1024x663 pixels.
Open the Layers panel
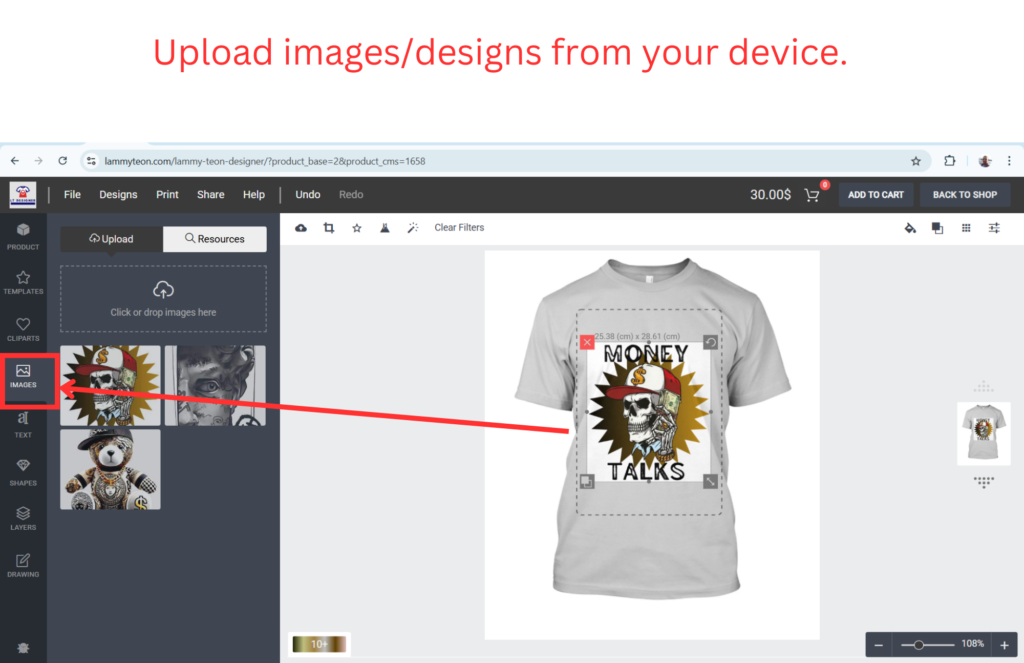[x=23, y=519]
